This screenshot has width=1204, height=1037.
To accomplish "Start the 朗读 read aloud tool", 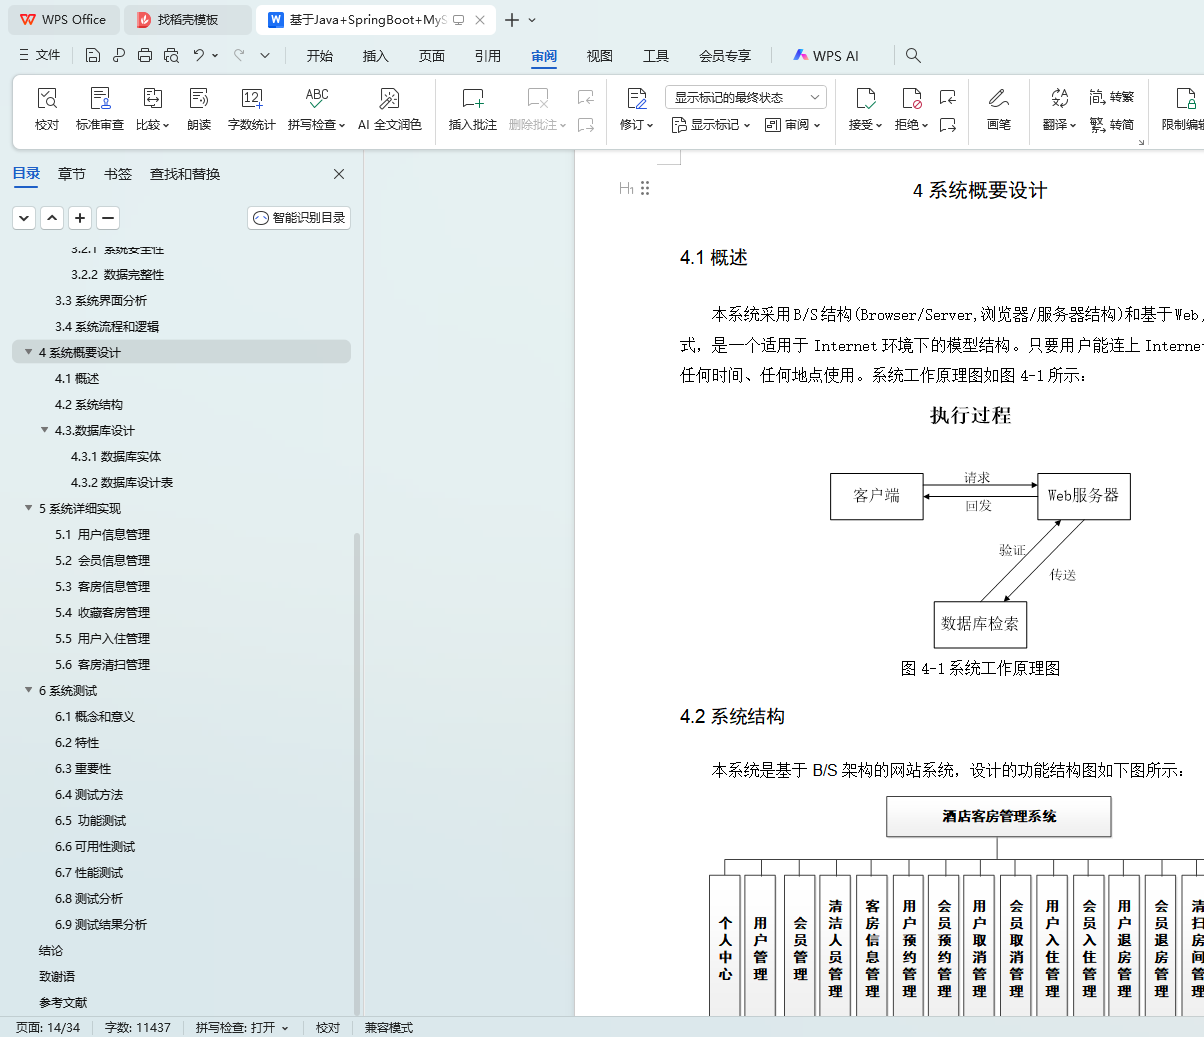I will click(x=199, y=109).
